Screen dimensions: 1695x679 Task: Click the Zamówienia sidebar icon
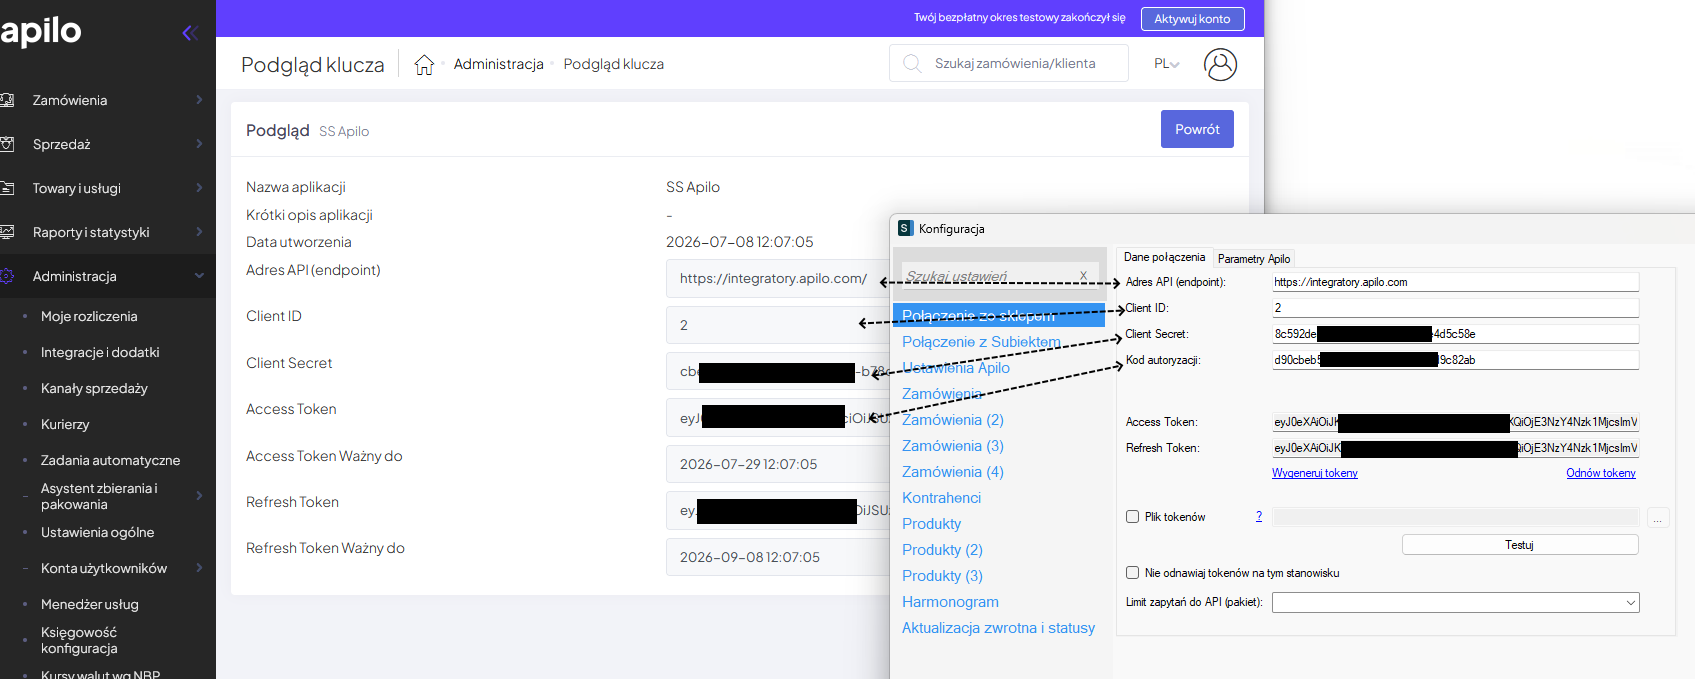(x=6, y=100)
